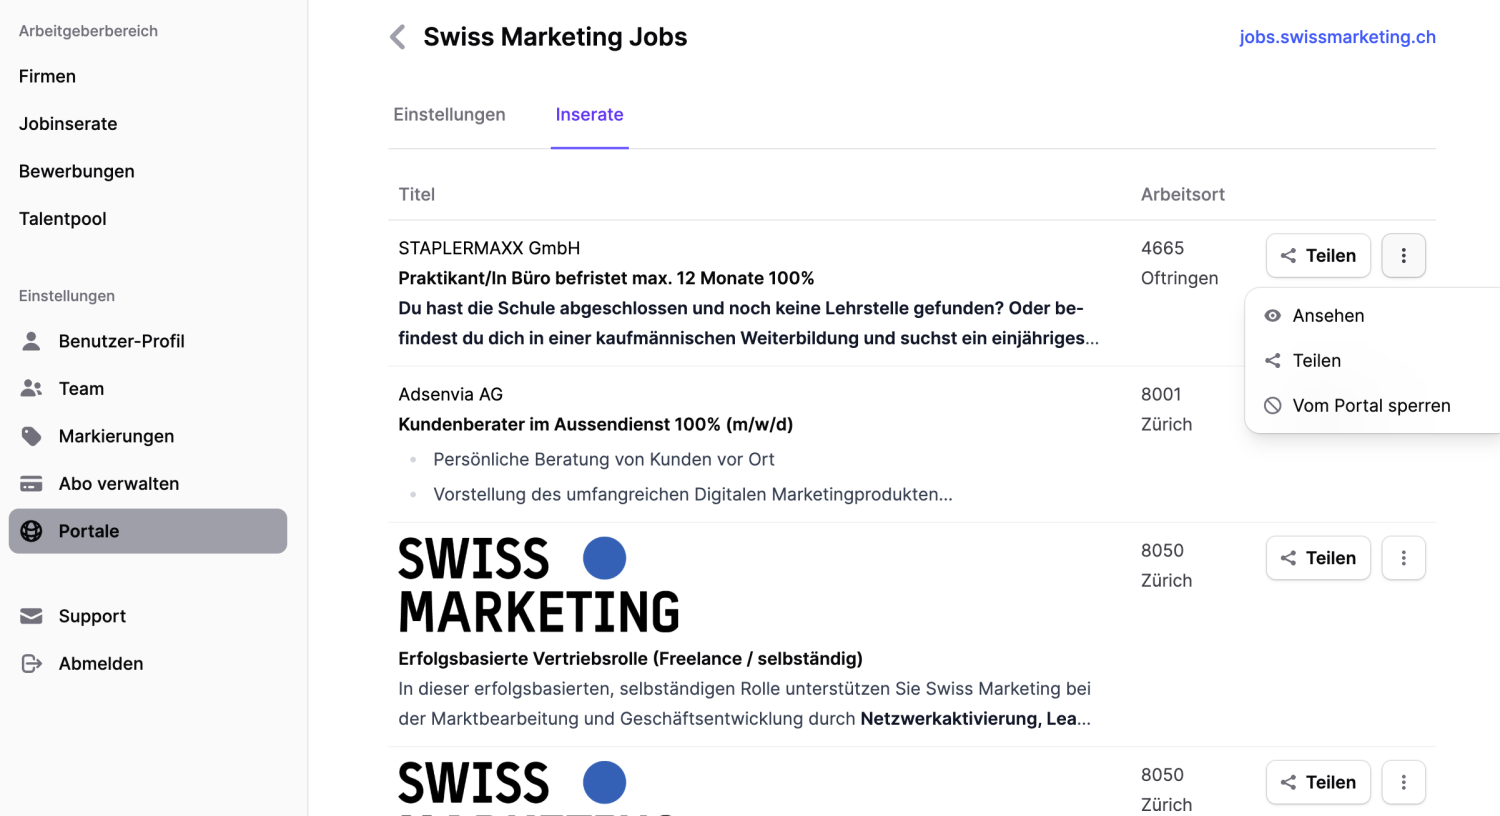Share the Erfolgsbasierte Vertriebsrolle via Teilen button
Screen dimensions: 1500x816
point(1318,558)
